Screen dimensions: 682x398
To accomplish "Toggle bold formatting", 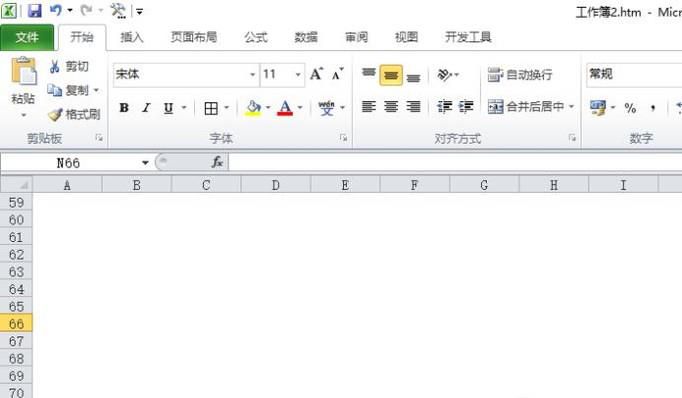I will click(x=124, y=107).
